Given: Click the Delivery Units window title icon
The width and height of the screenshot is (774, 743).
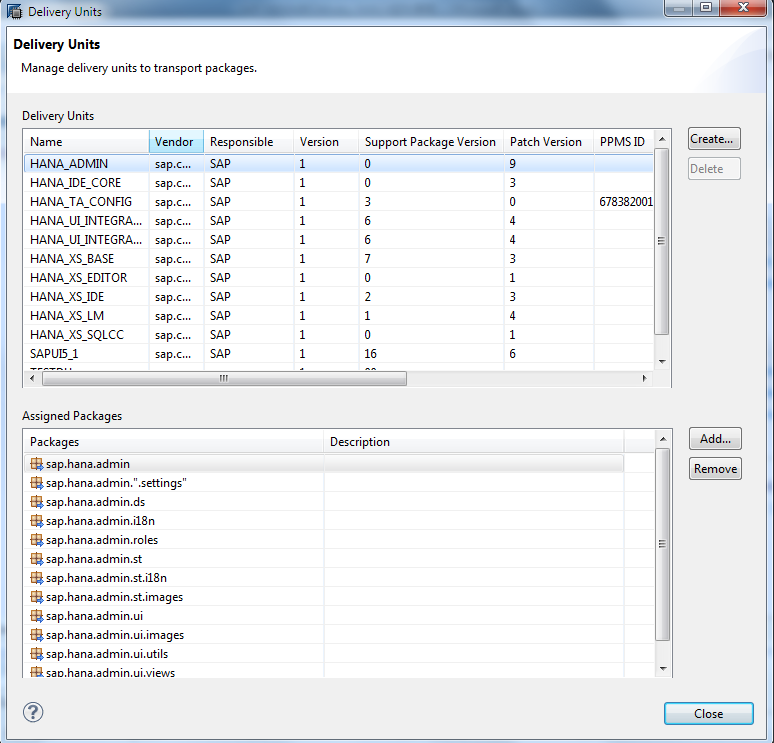Looking at the screenshot, I should [x=15, y=11].
